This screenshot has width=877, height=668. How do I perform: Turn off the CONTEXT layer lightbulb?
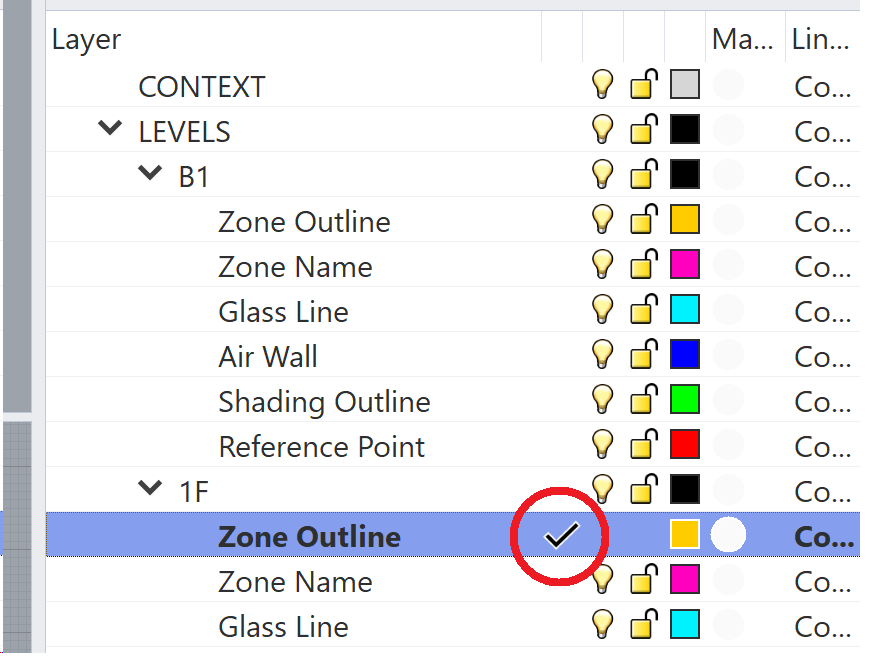602,85
